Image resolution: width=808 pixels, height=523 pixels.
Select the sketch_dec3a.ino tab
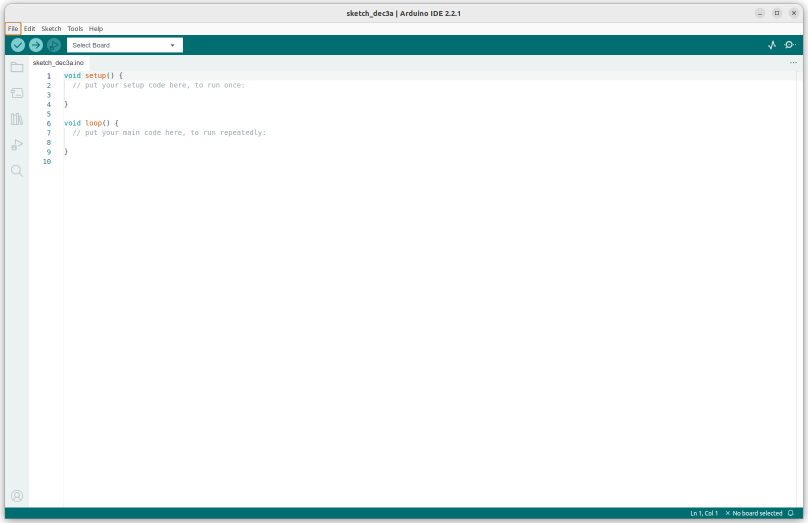[x=59, y=62]
